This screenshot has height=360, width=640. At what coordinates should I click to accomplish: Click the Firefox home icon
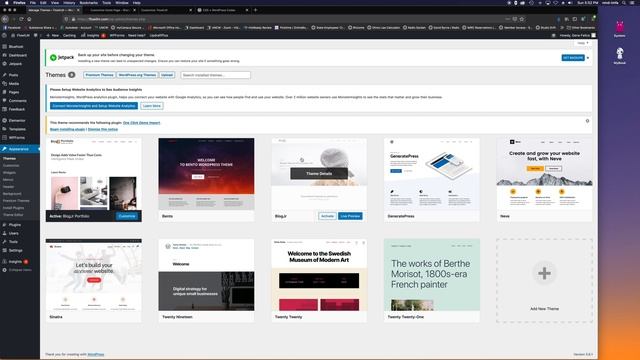click(x=29, y=19)
